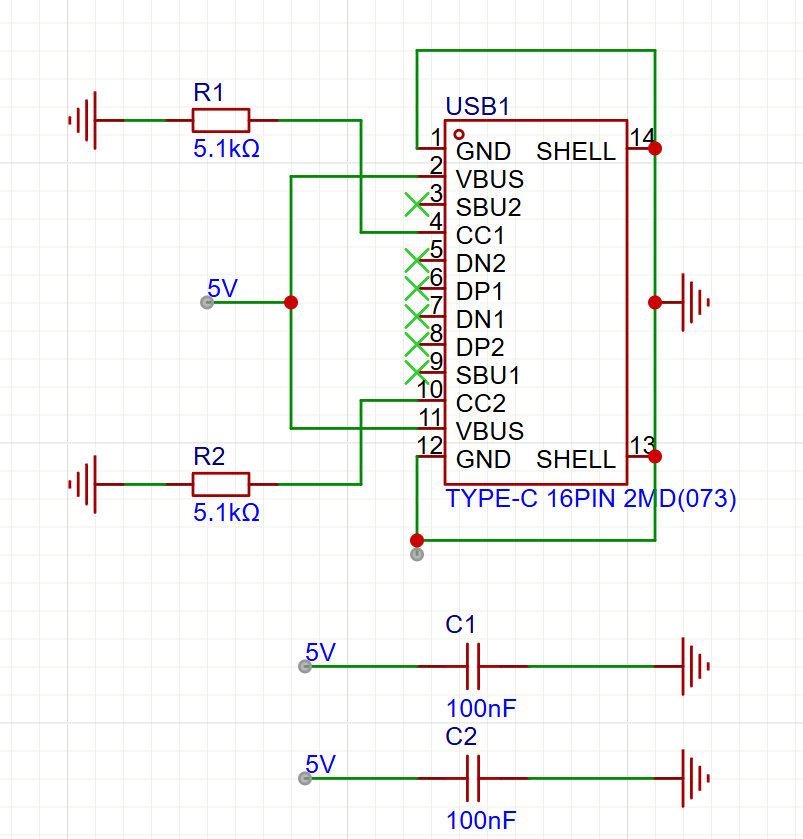Click the junction dot on SHELL pin 14
The image size is (803, 839).
(x=655, y=148)
